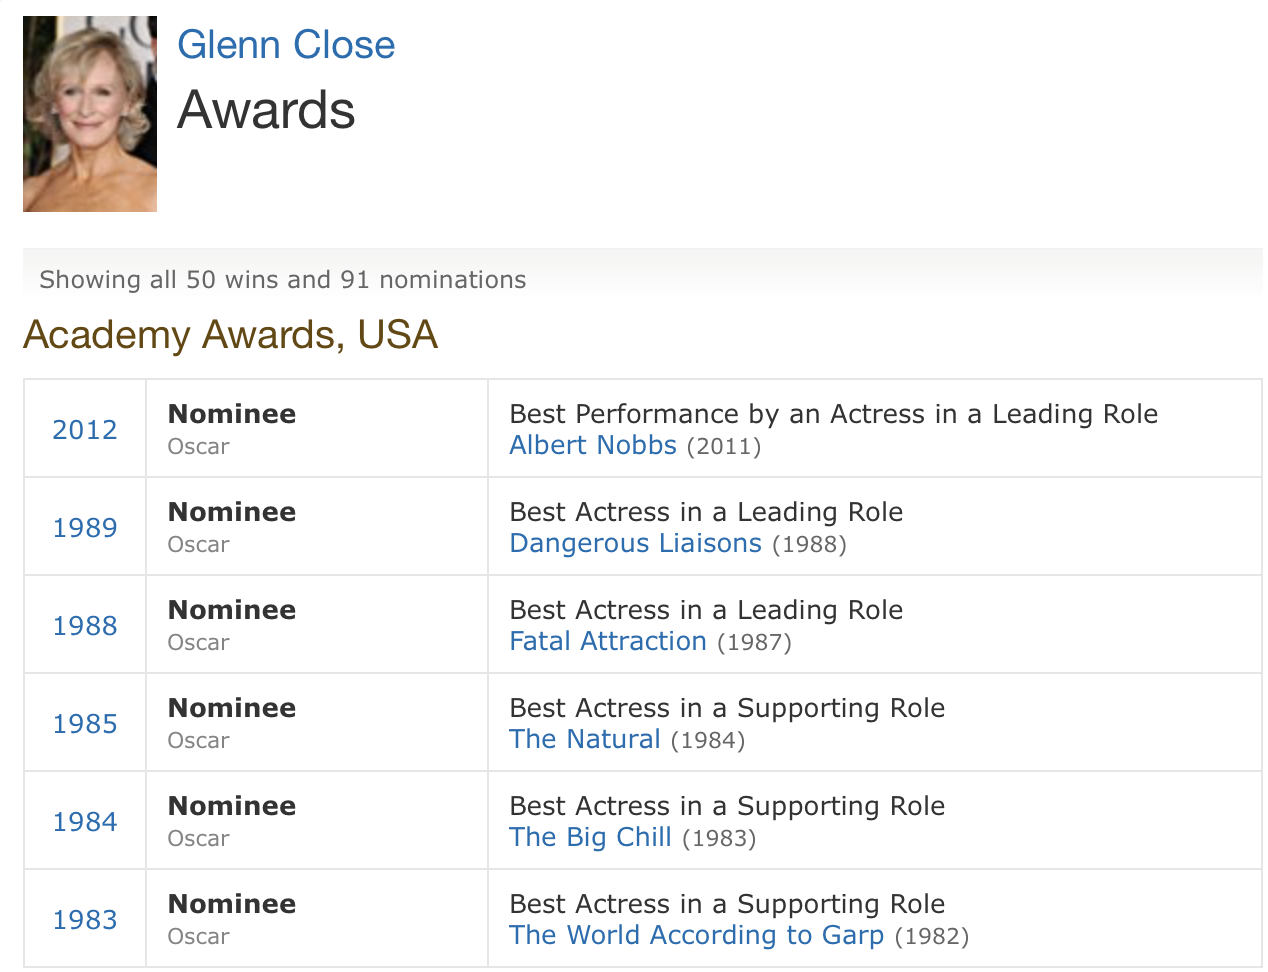Open the 1984 ceremony year

click(85, 822)
